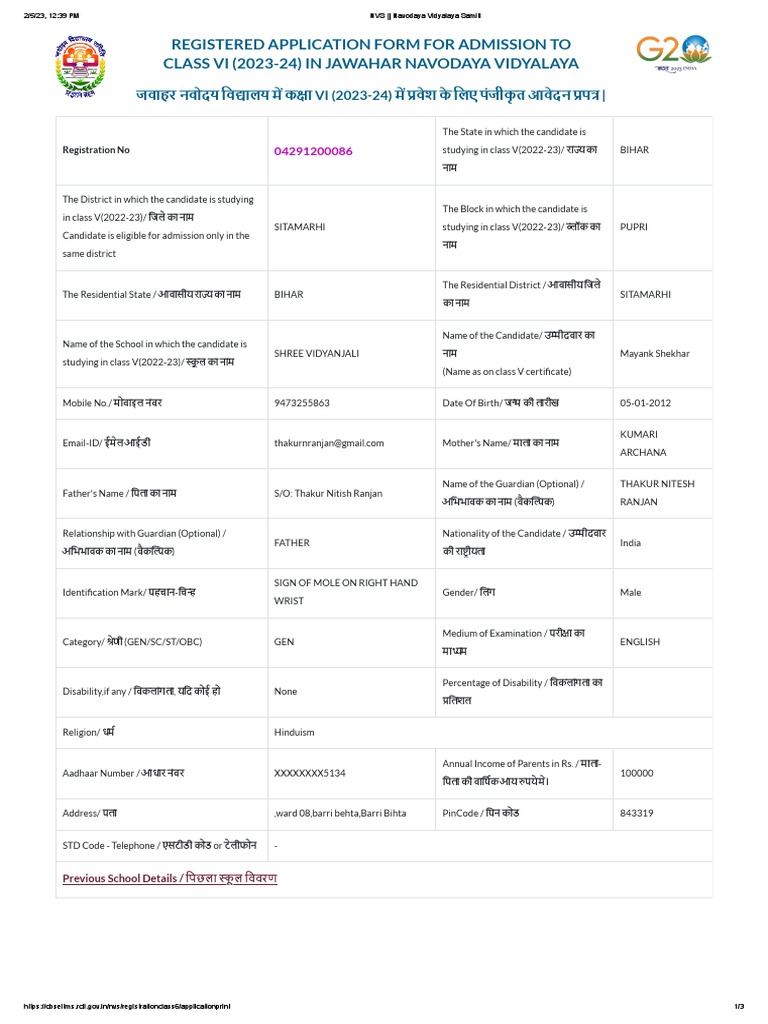The height and width of the screenshot is (1024, 768).
Task: Click the Hindi form title heading
Action: tap(371, 94)
